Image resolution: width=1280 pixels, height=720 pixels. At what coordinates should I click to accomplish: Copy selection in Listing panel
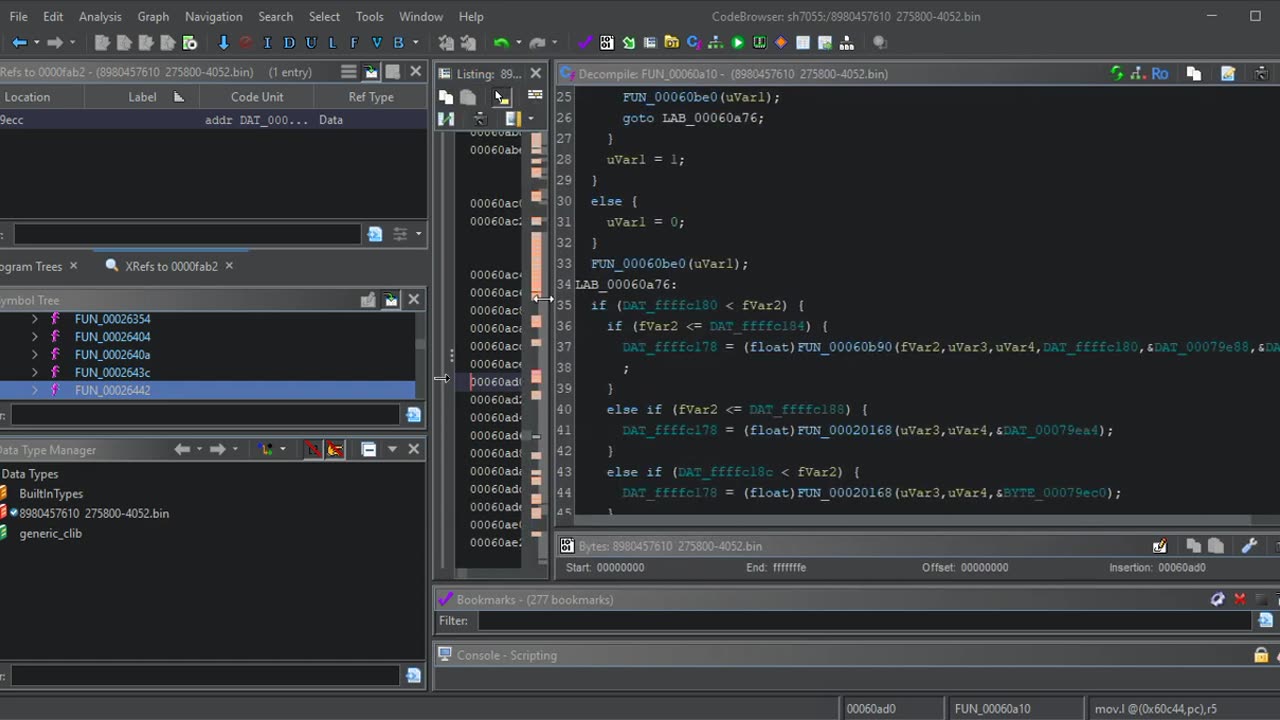click(x=446, y=97)
